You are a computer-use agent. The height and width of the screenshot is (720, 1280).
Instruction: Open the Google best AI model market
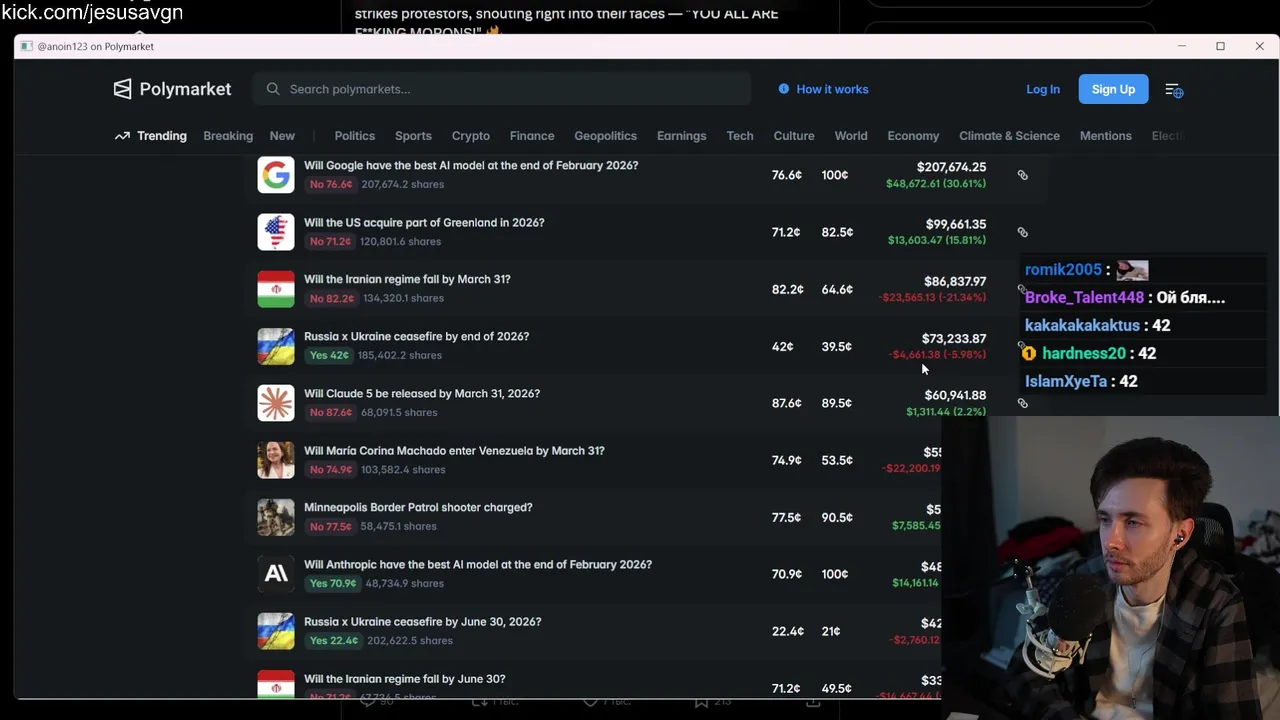coord(471,165)
